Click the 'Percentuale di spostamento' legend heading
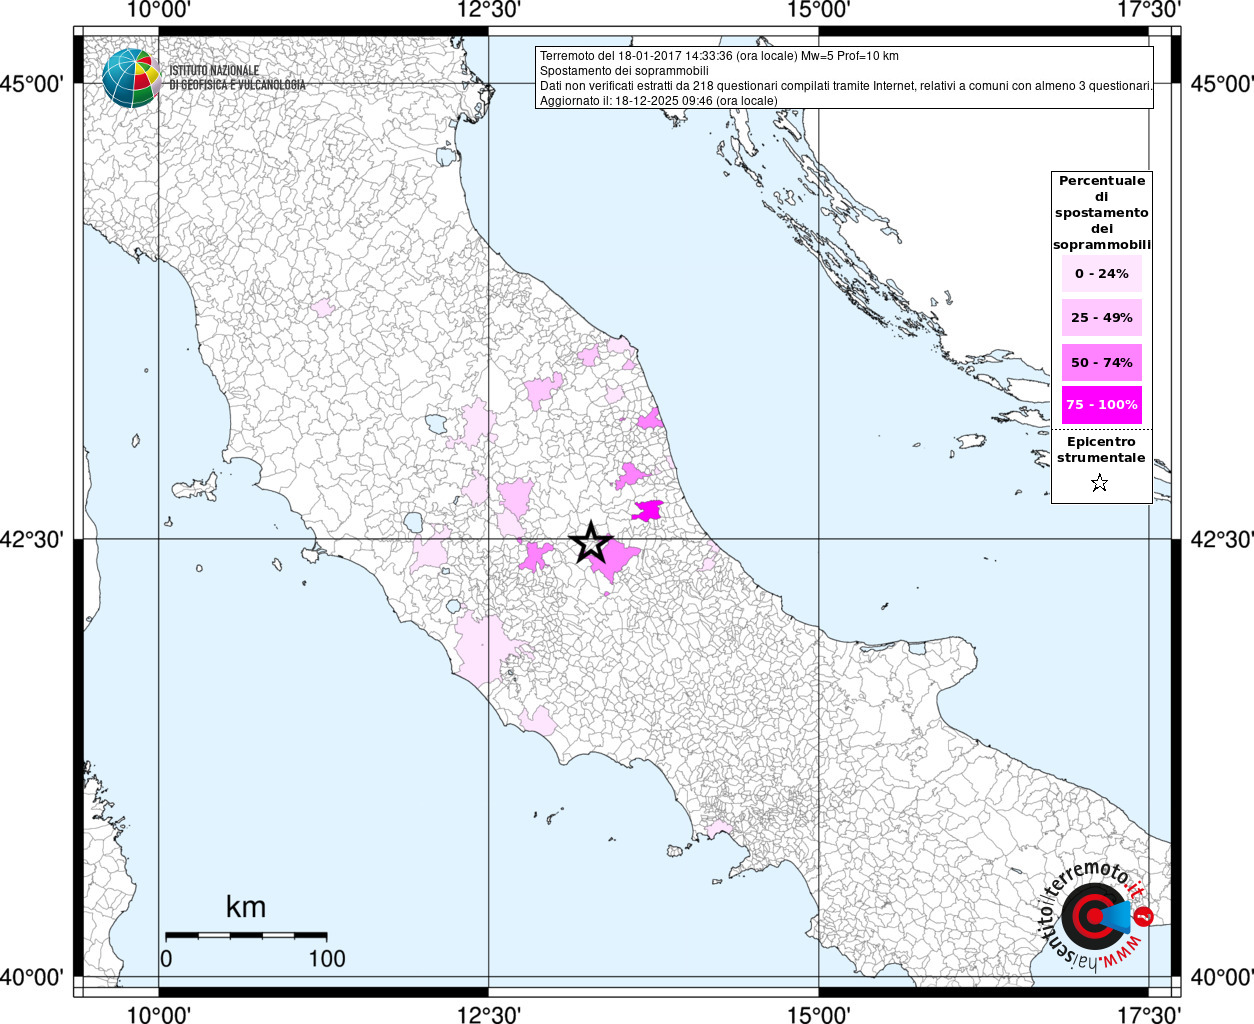The height and width of the screenshot is (1024, 1254). tap(1101, 212)
